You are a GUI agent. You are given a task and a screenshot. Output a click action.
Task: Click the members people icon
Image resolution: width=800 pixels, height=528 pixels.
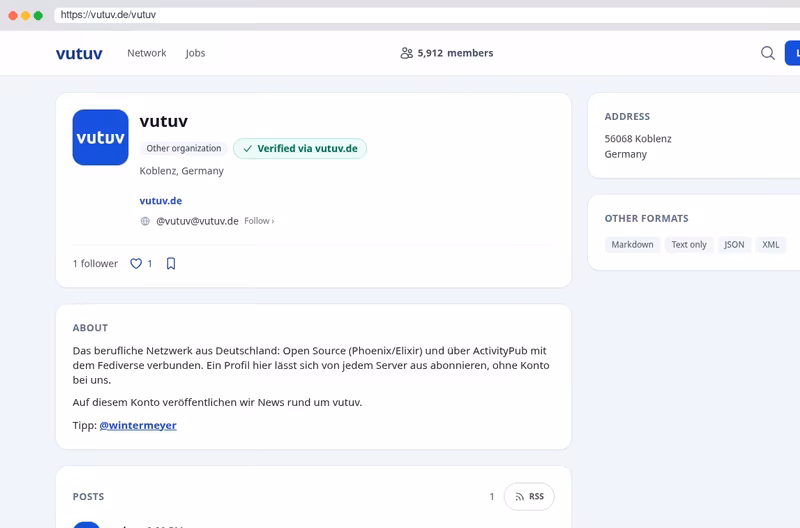click(406, 53)
